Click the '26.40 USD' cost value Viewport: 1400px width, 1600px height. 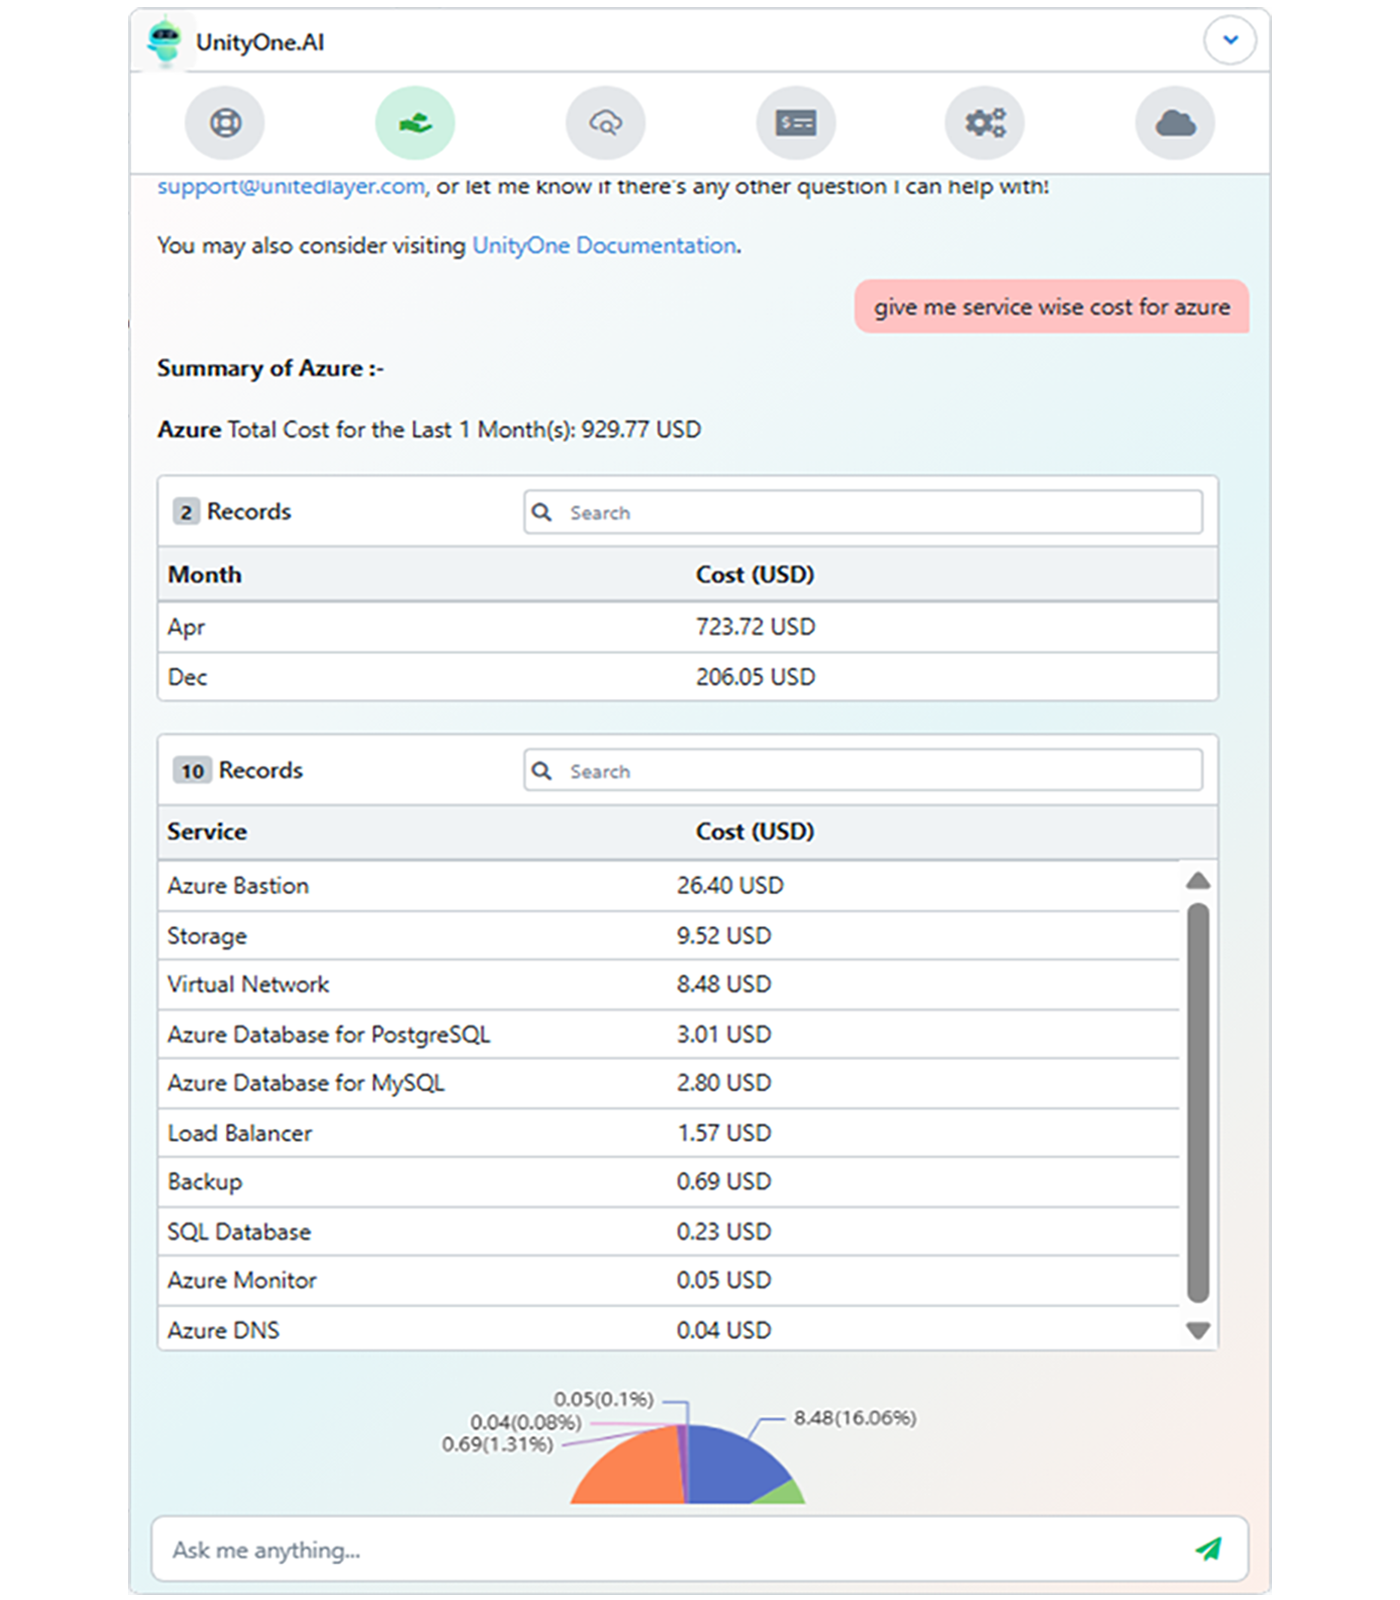click(730, 886)
